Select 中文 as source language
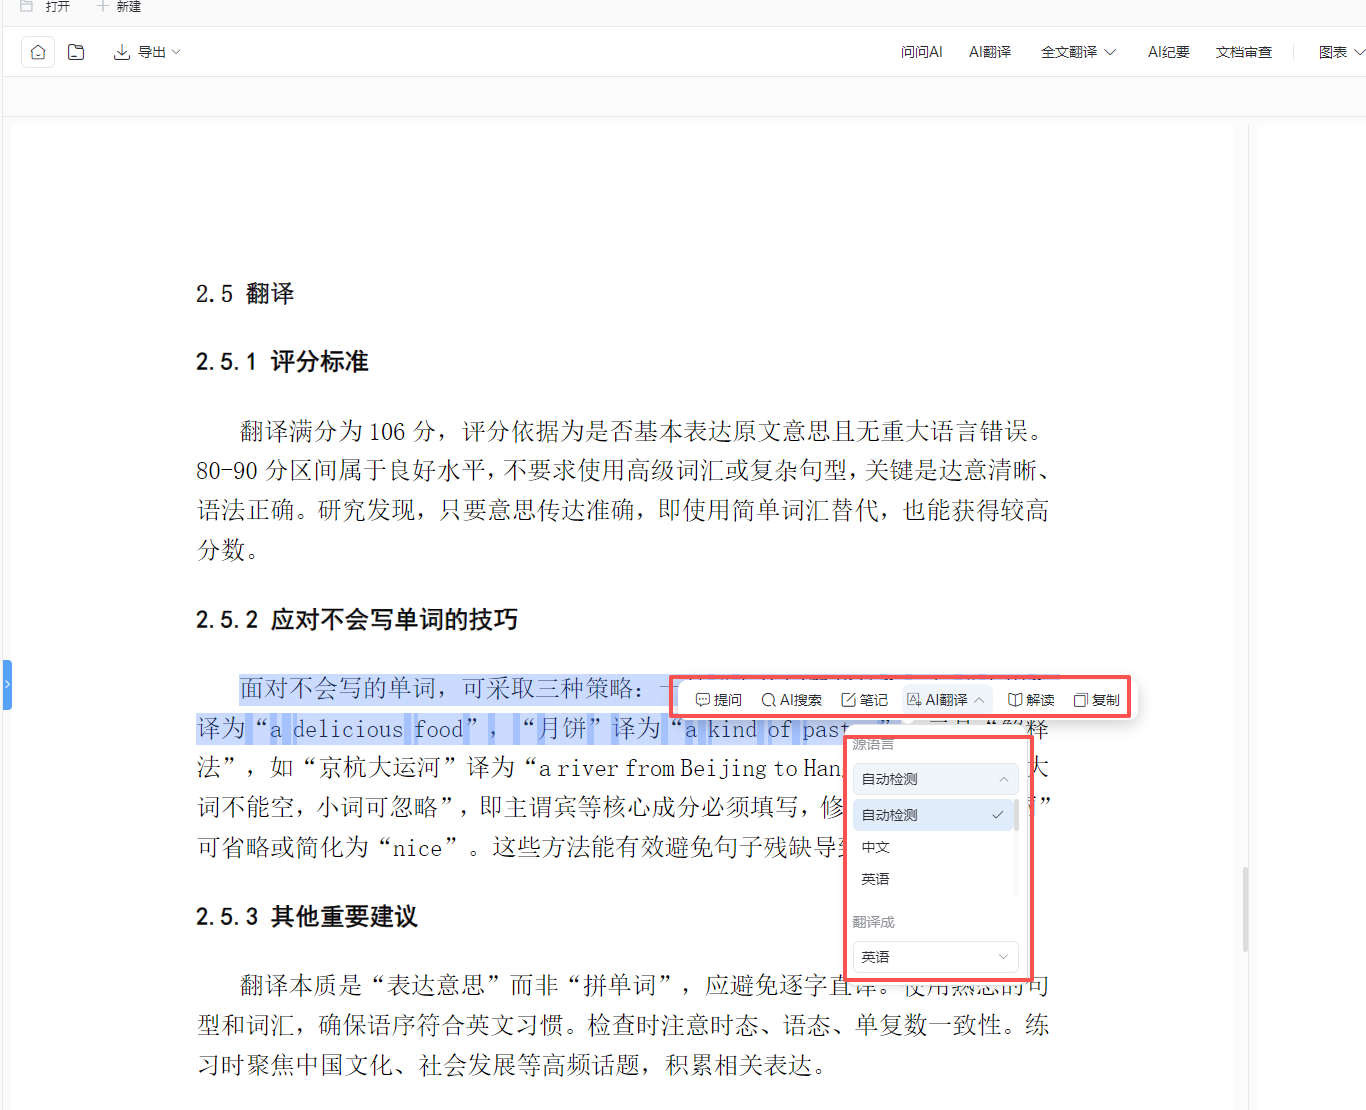This screenshot has width=1366, height=1110. tap(876, 847)
